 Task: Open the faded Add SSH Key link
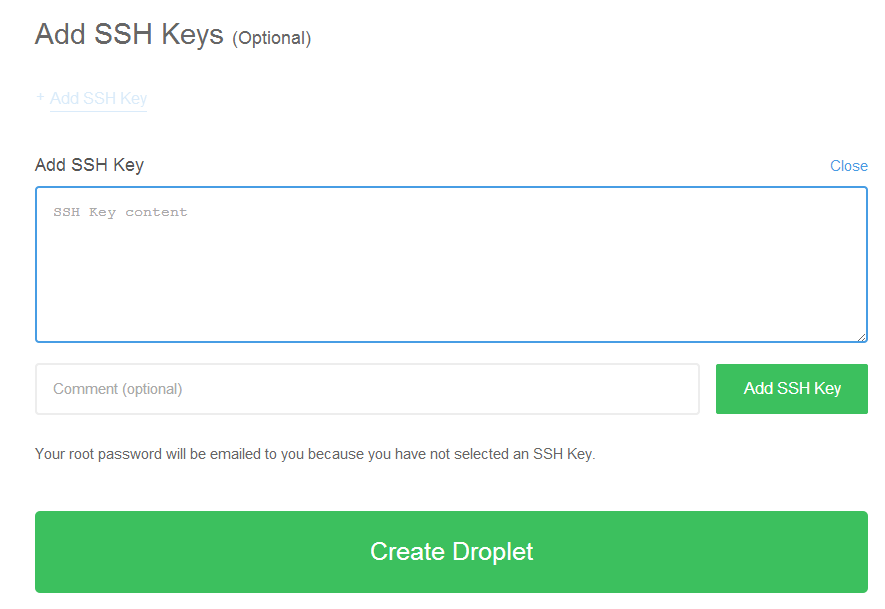pyautogui.click(x=98, y=98)
